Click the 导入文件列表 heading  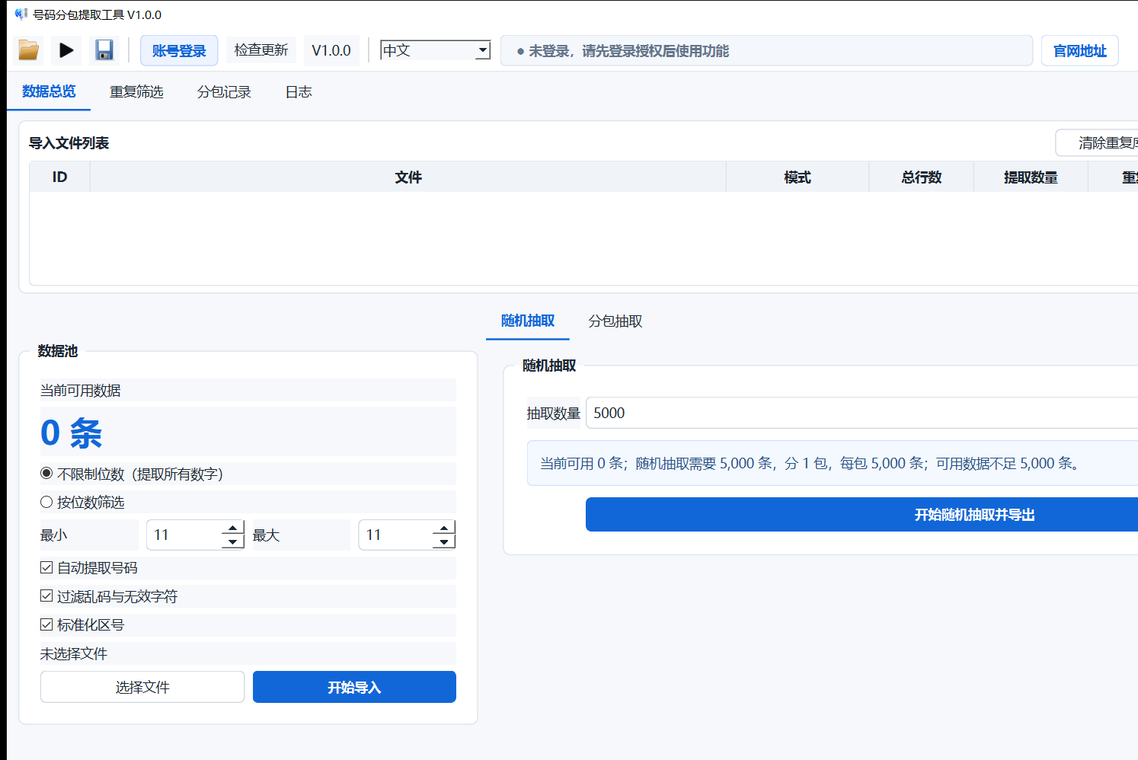click(x=69, y=143)
